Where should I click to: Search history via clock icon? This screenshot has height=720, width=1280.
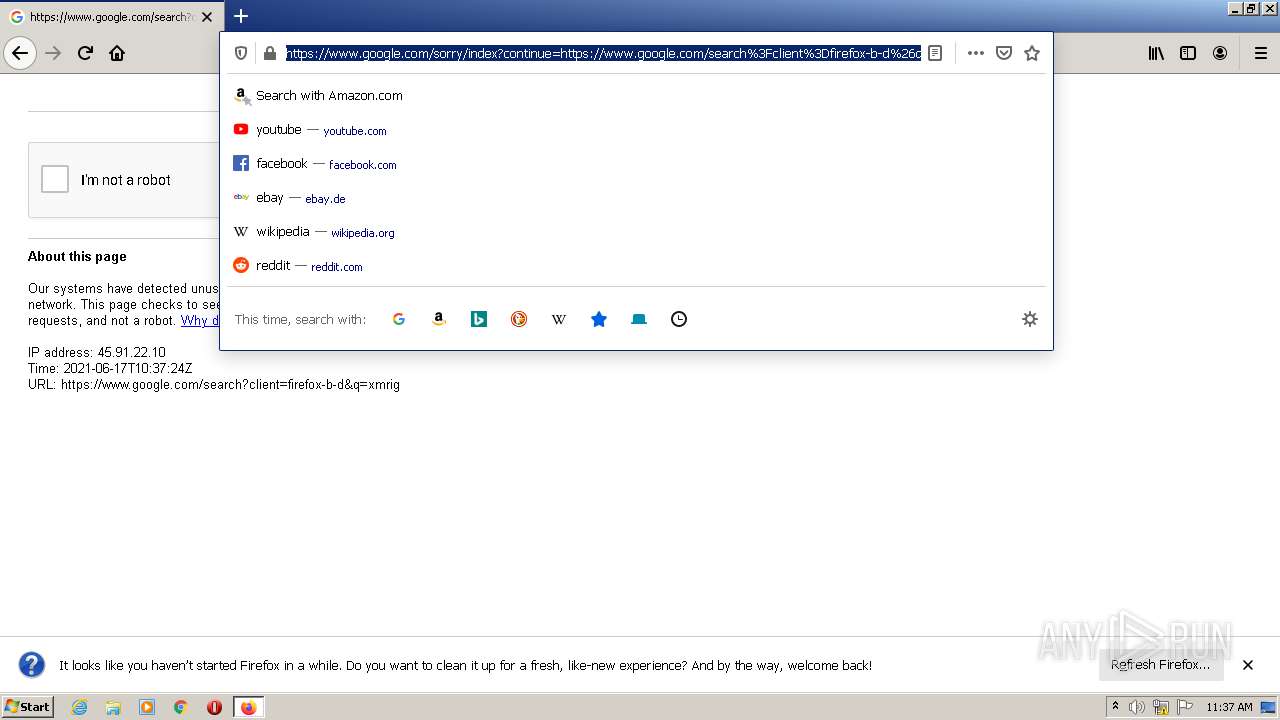pos(679,319)
